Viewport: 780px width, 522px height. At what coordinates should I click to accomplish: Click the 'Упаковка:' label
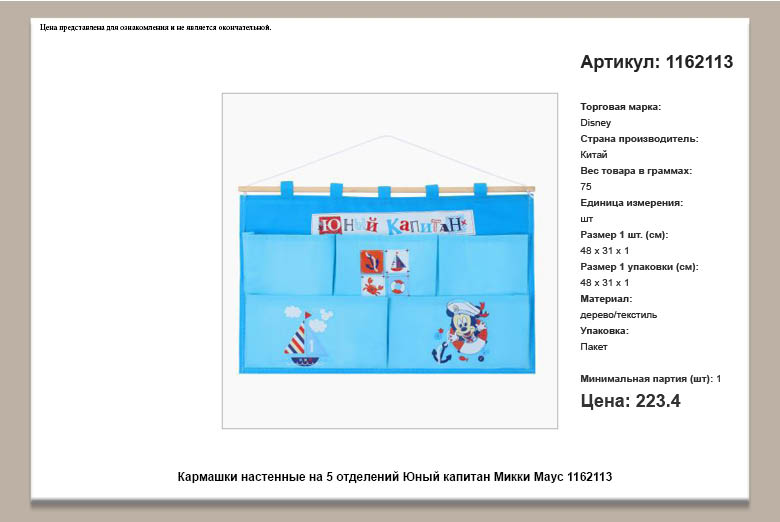click(x=604, y=330)
